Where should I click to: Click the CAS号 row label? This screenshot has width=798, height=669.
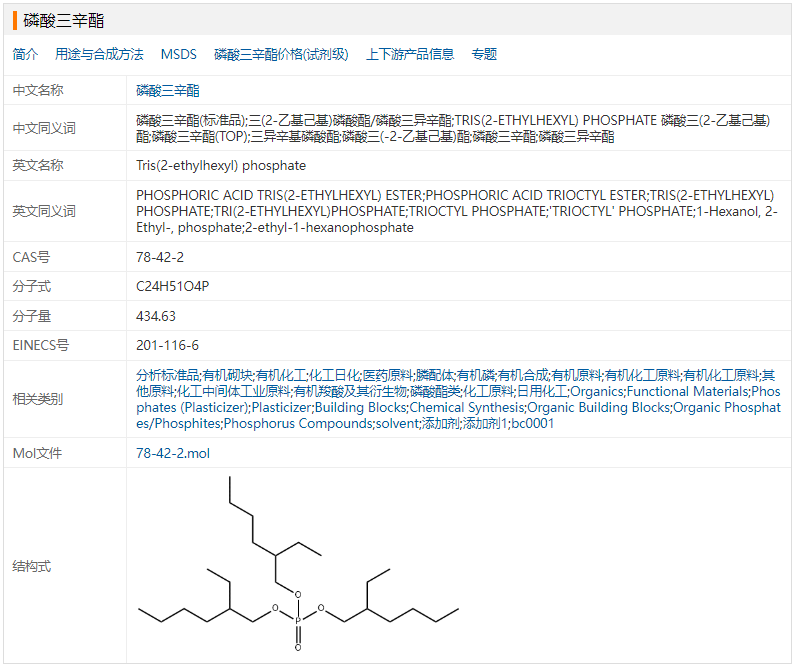click(x=31, y=257)
